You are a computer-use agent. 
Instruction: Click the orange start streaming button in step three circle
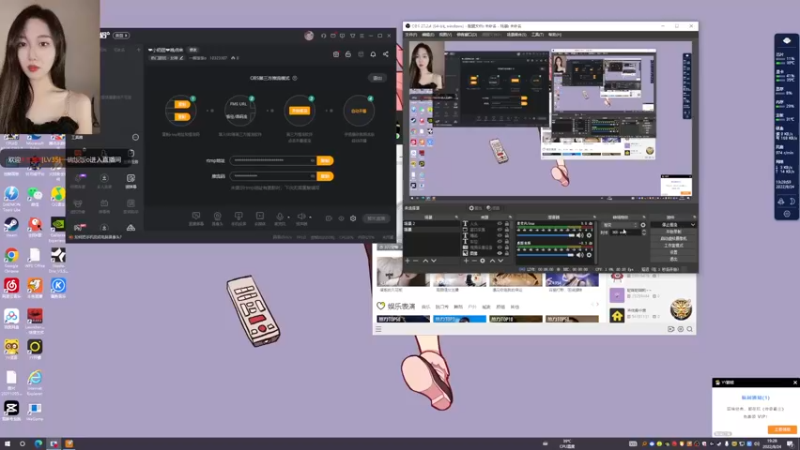tap(299, 111)
